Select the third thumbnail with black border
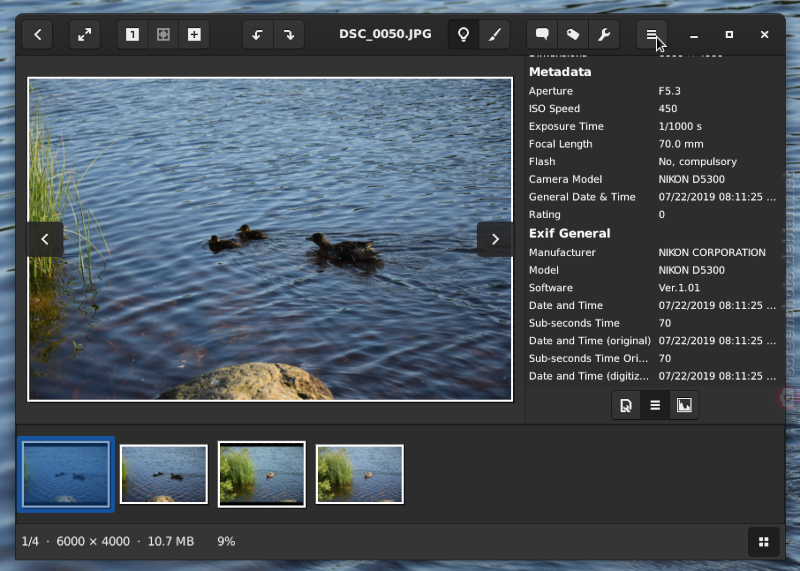The height and width of the screenshot is (571, 800). coord(262,474)
